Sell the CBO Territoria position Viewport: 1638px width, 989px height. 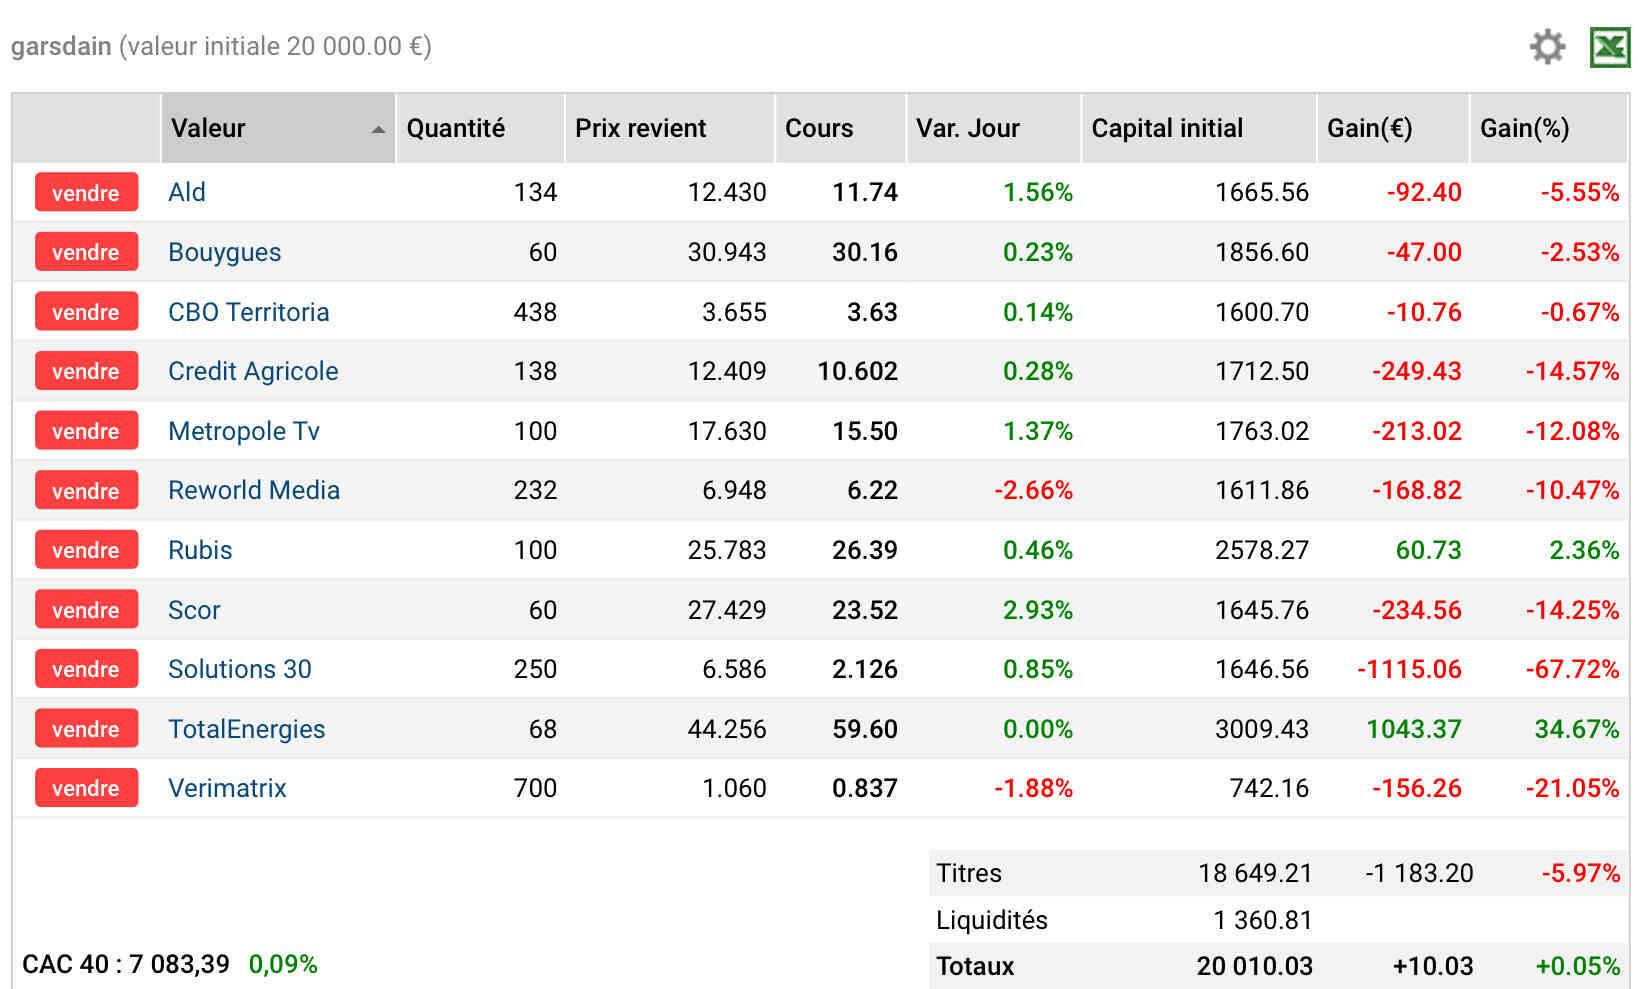pyautogui.click(x=86, y=312)
